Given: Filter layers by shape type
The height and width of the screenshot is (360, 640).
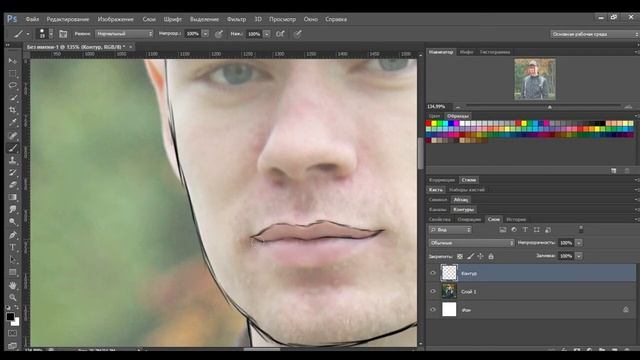Looking at the screenshot, I should 536,230.
